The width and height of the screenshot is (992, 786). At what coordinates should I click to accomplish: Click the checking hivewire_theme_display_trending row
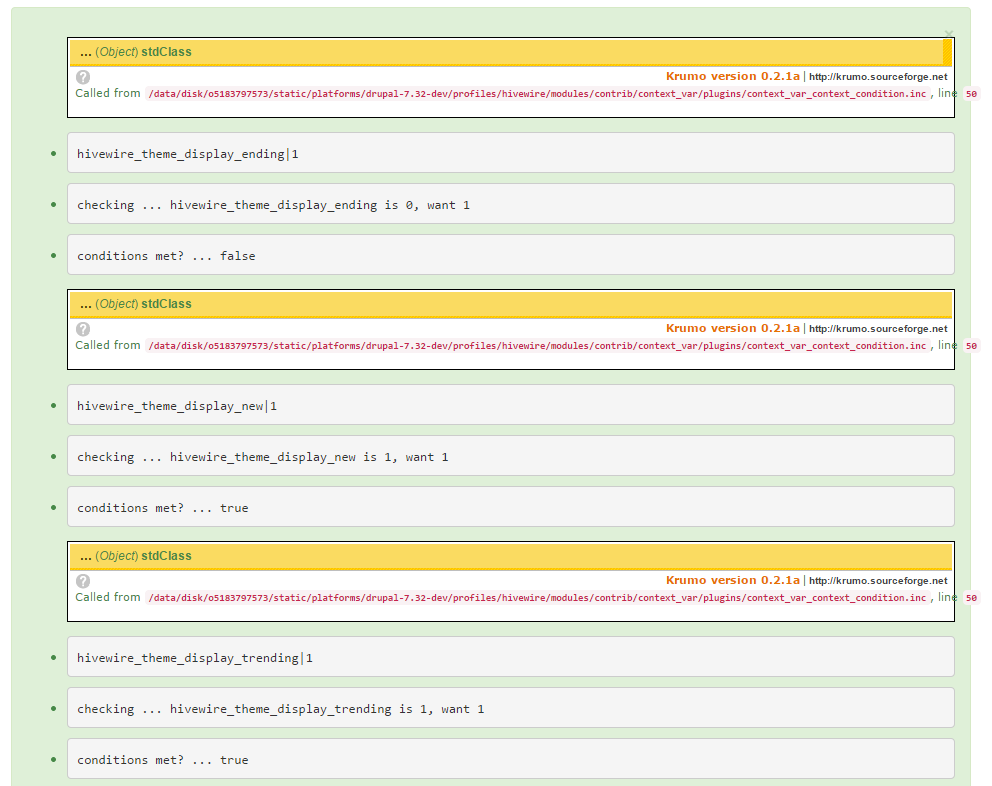coord(280,708)
